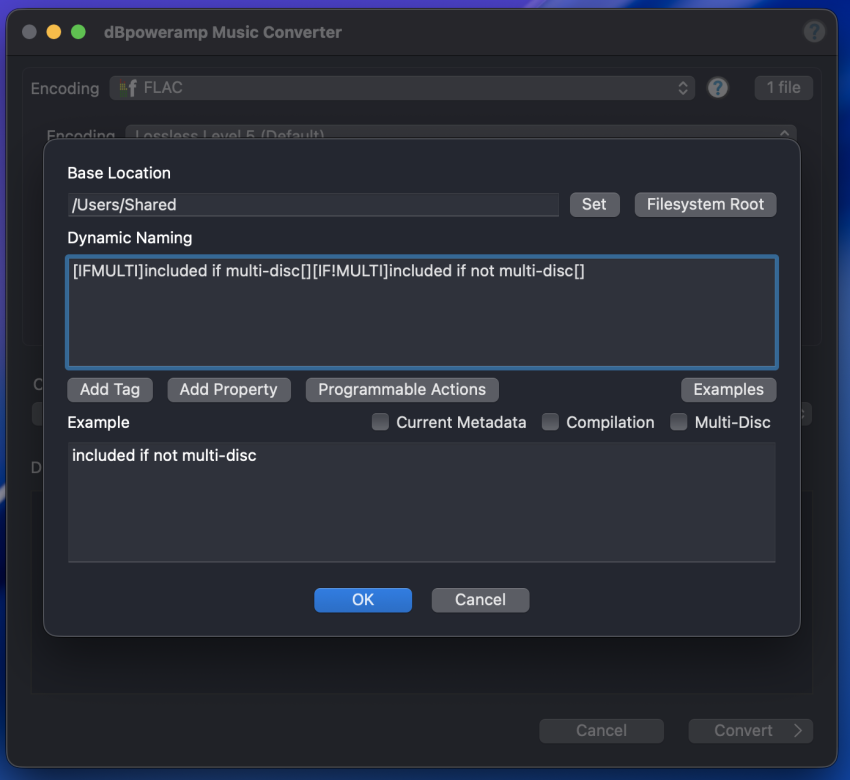Click the Dynamic Naming label
850x780 pixels.
[x=130, y=238]
